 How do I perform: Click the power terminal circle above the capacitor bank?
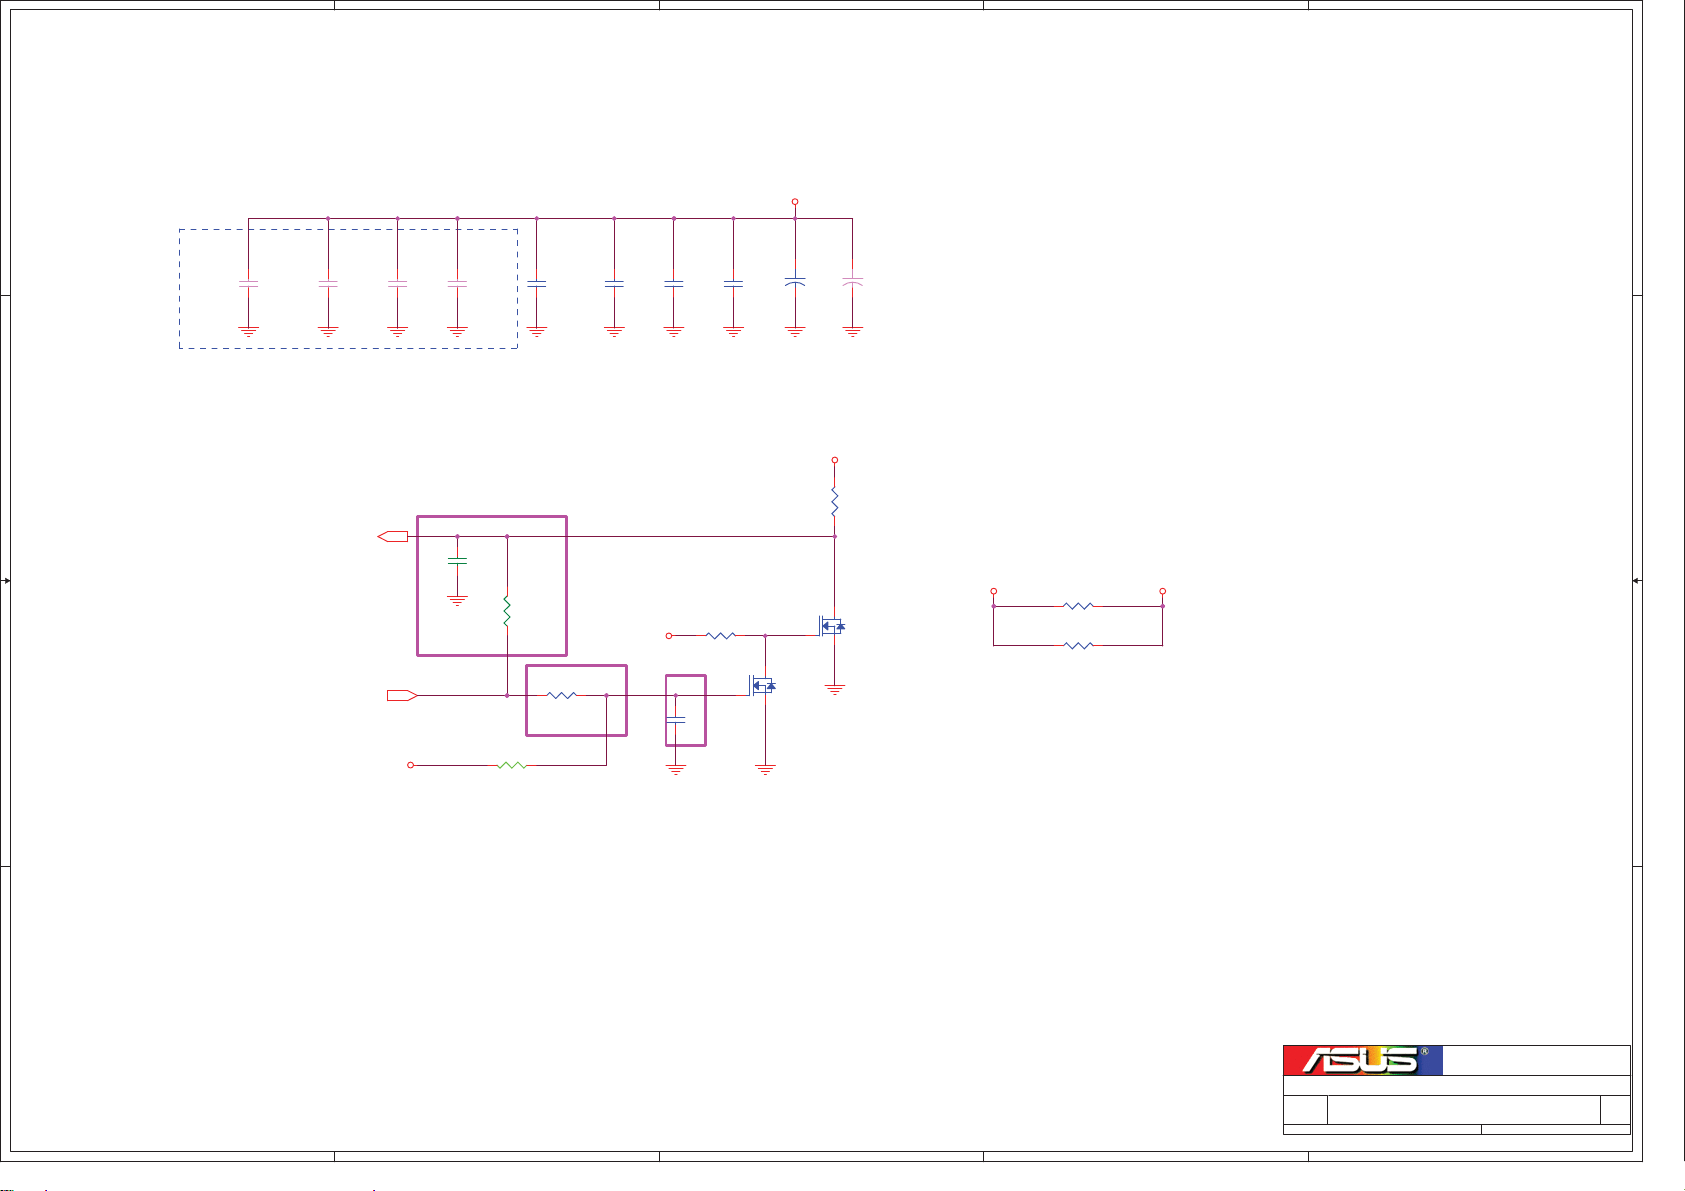795,201
